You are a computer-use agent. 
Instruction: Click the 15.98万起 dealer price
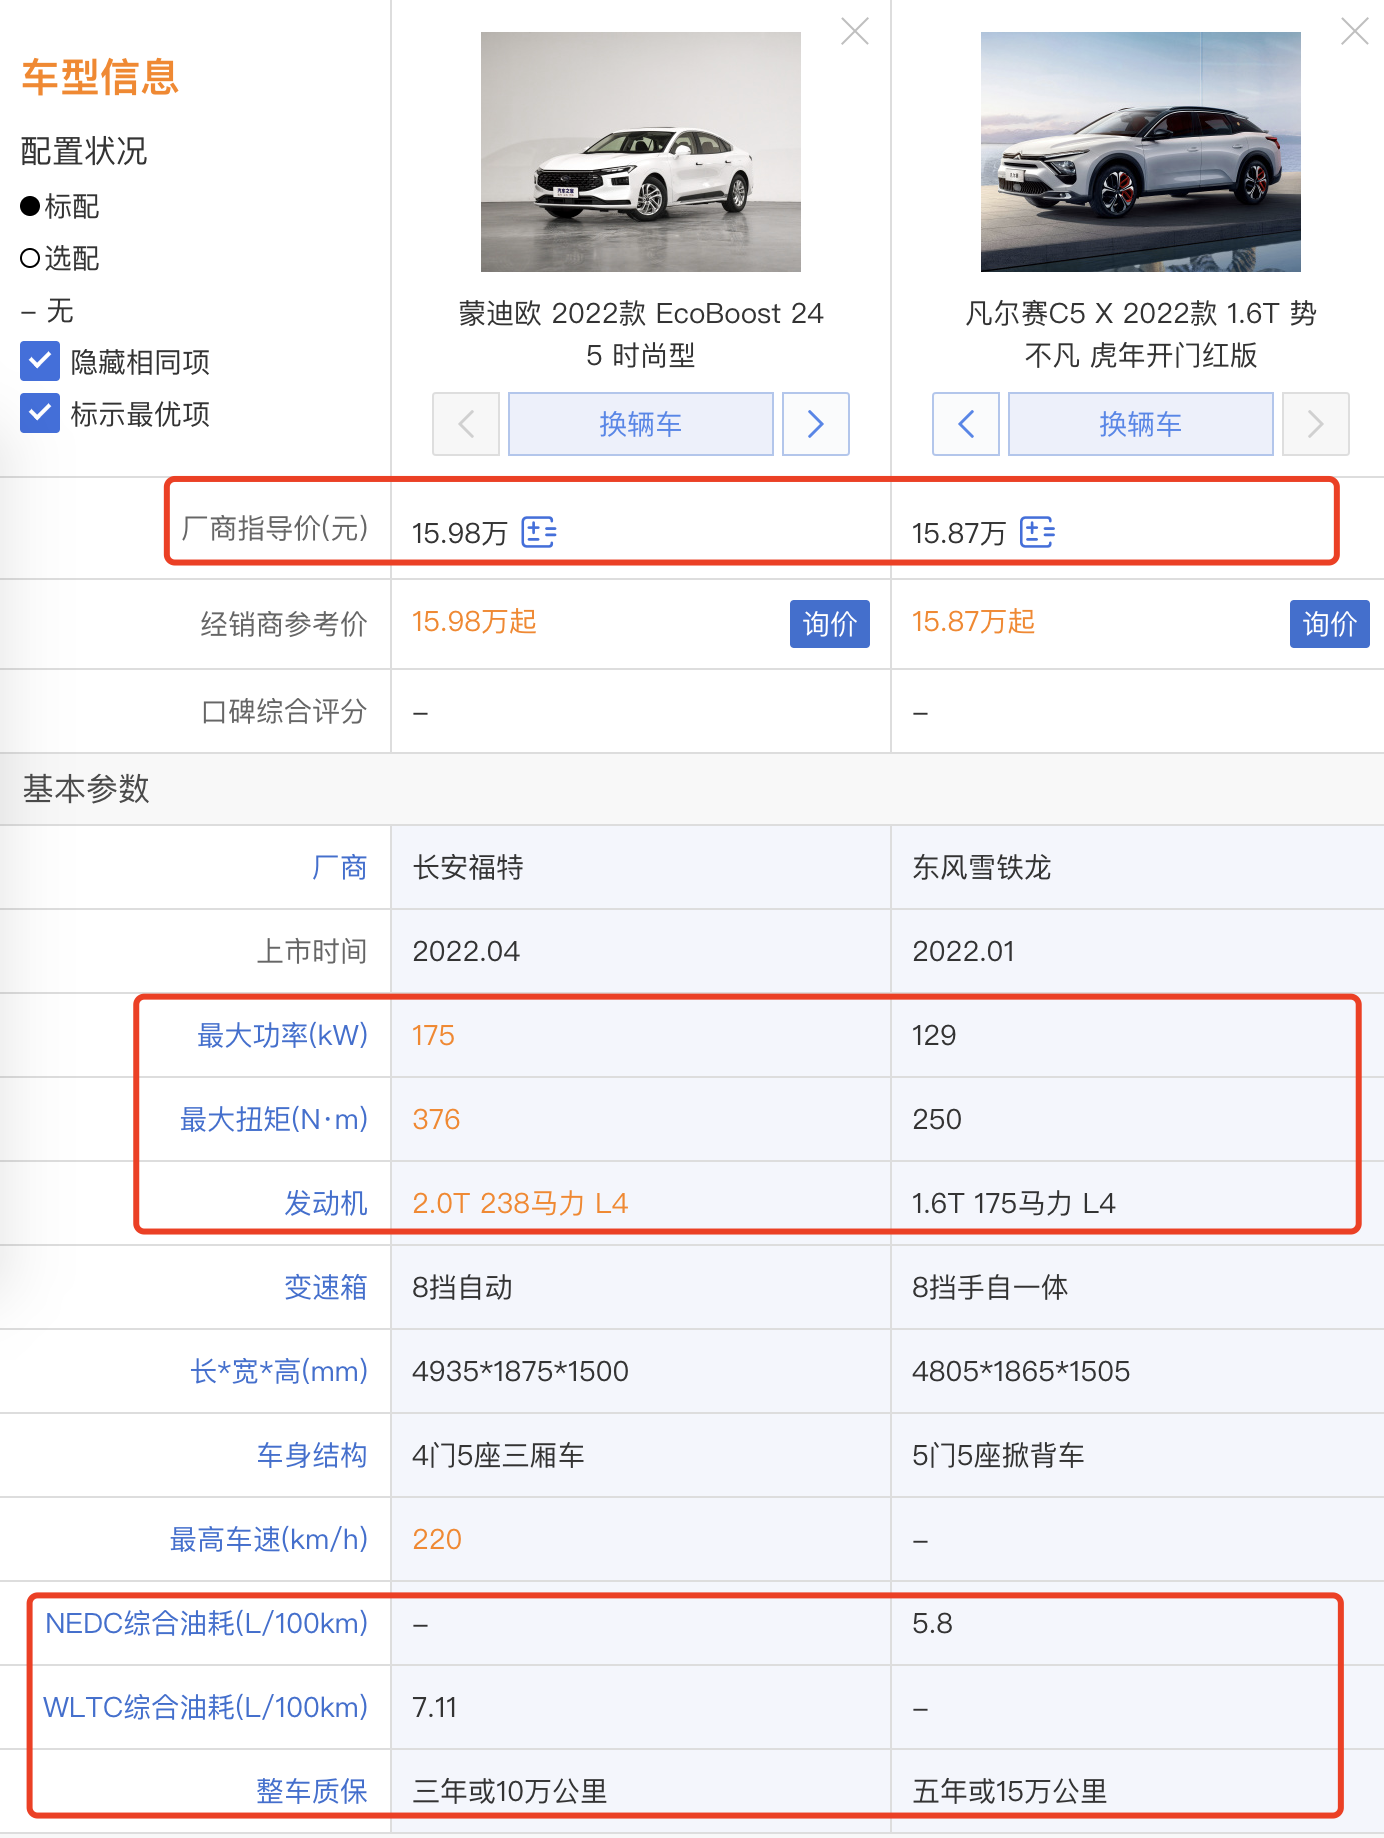(x=474, y=622)
